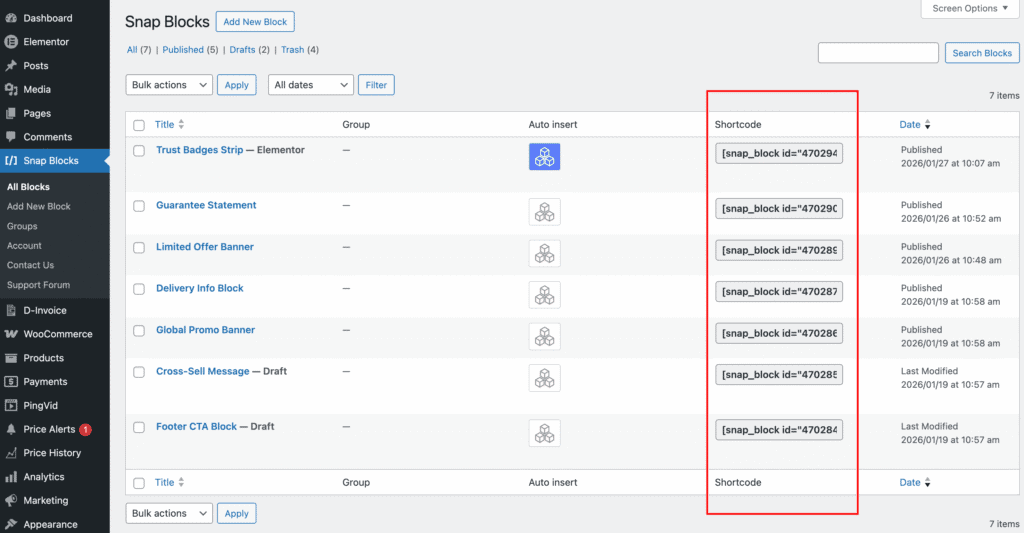Click the WooCommerce icon in the sidebar
The image size is (1024, 533).
coord(11,334)
